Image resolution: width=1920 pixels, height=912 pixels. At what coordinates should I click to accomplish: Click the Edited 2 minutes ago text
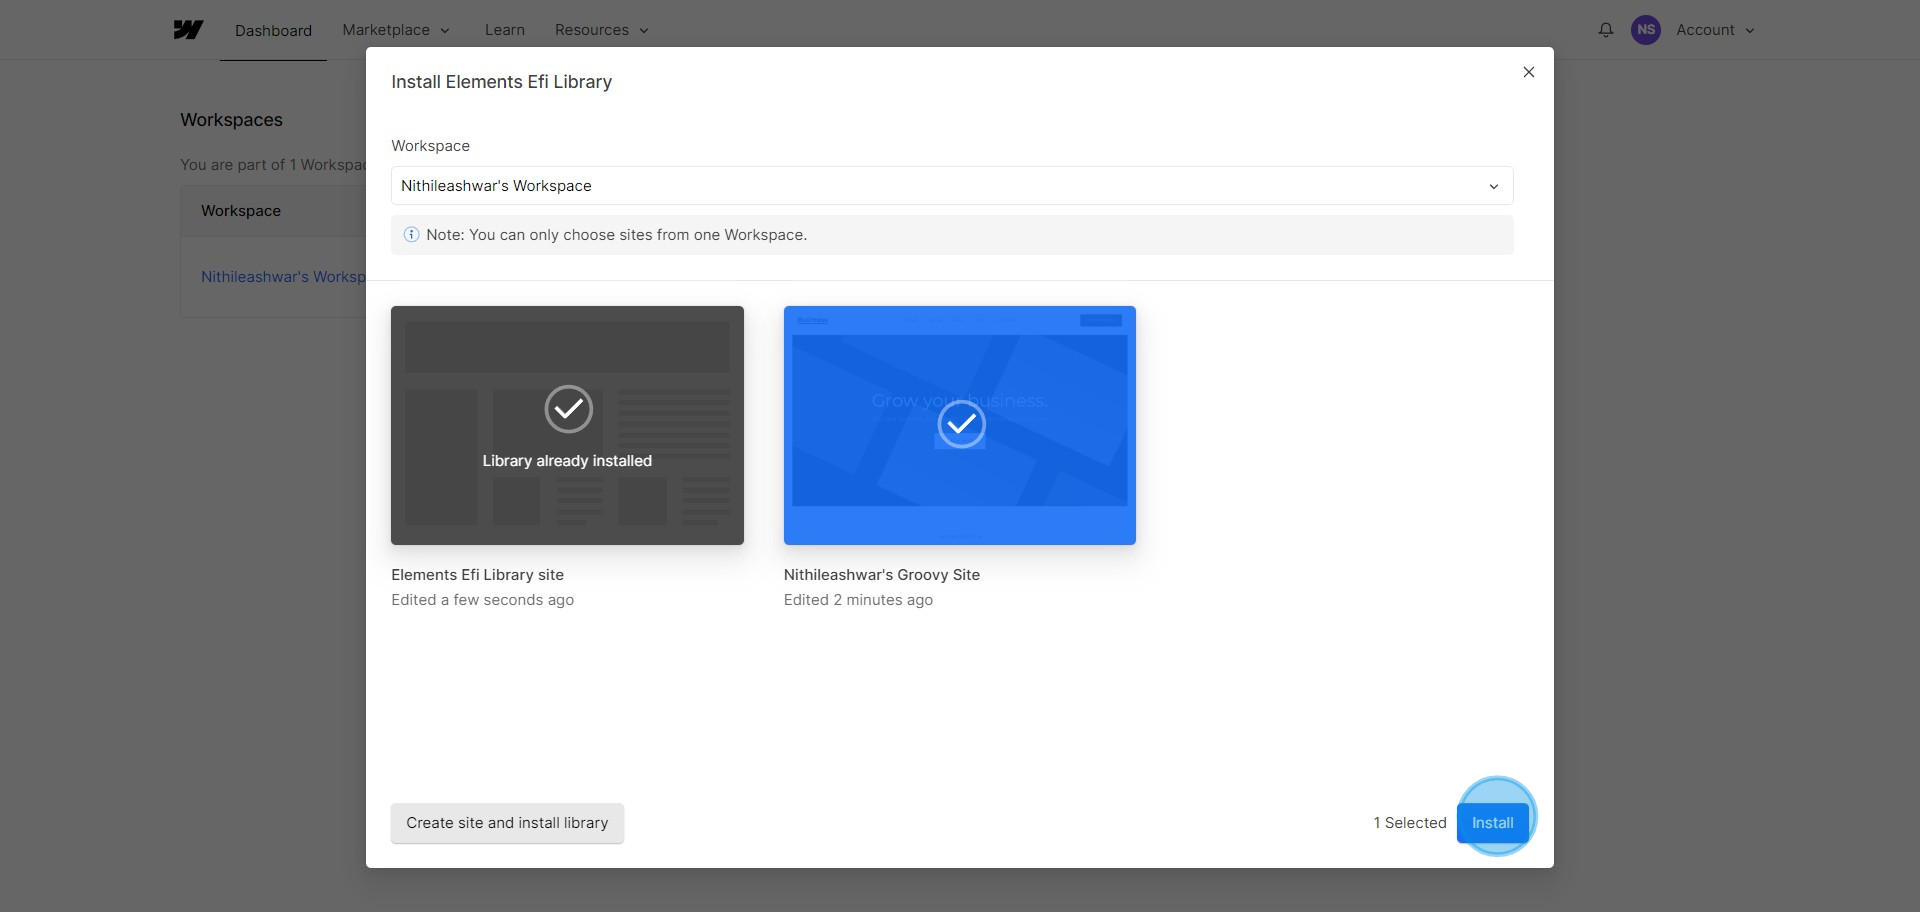coord(858,600)
